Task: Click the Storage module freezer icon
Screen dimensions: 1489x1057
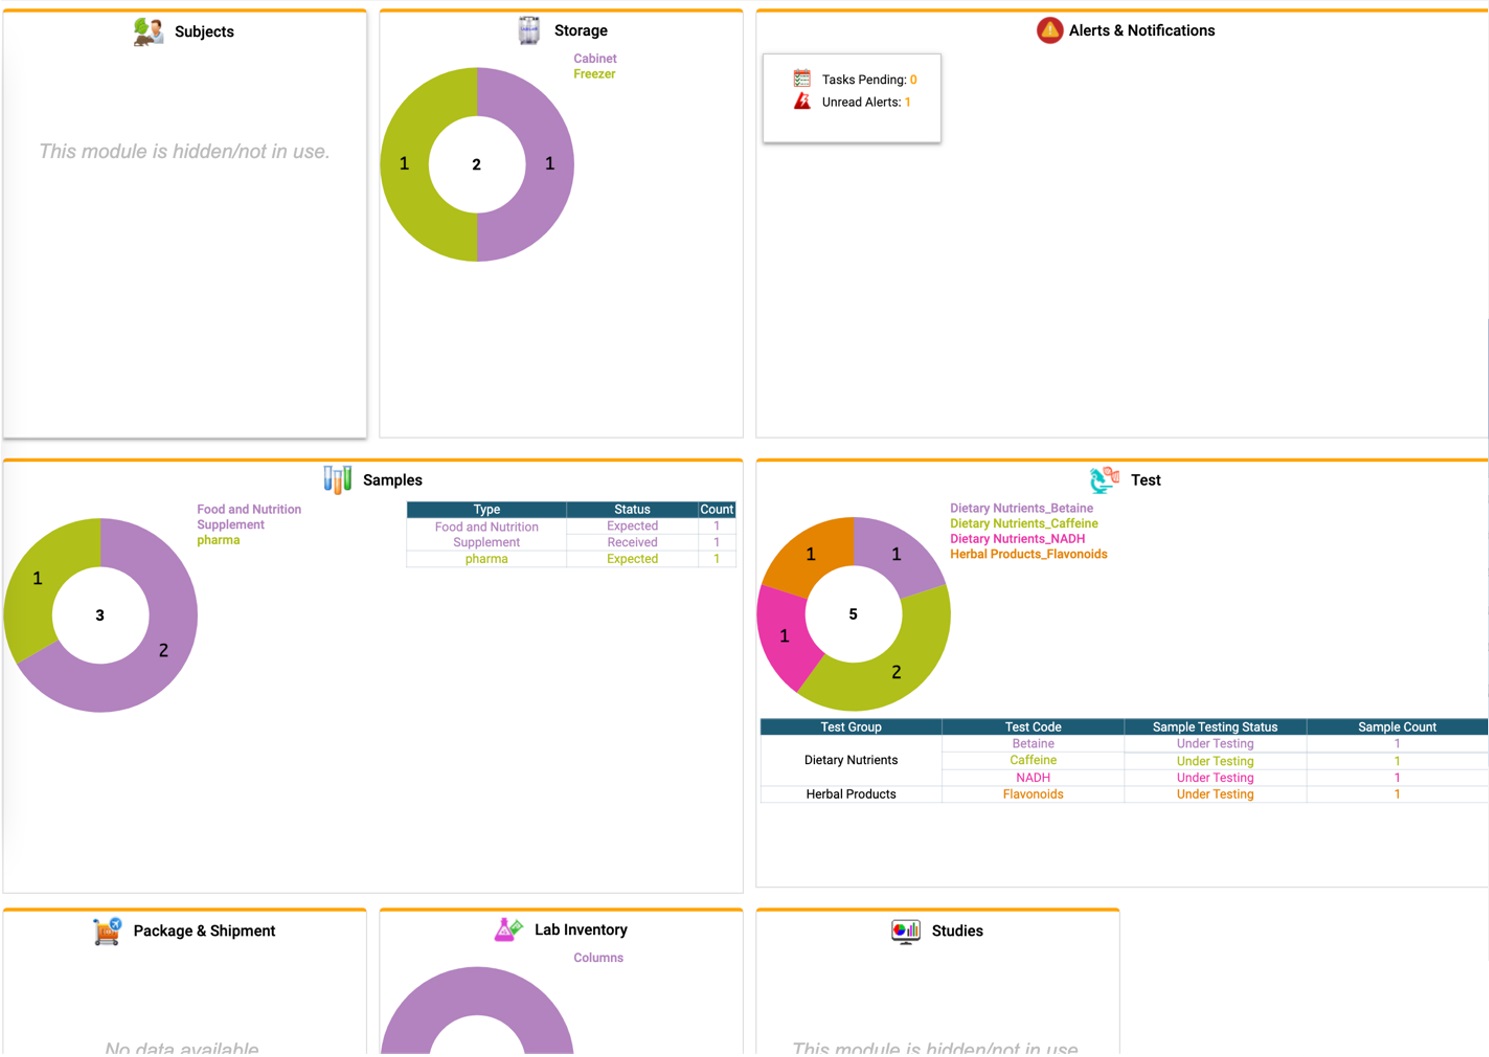Action: 529,31
